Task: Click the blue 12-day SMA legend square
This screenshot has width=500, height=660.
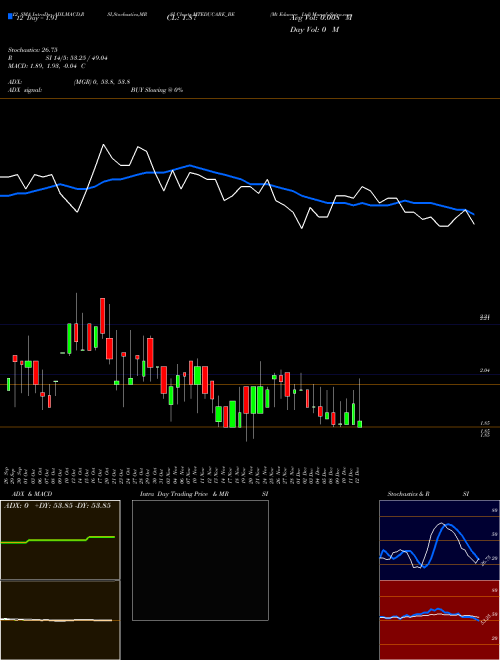Action: [x=10, y=16]
